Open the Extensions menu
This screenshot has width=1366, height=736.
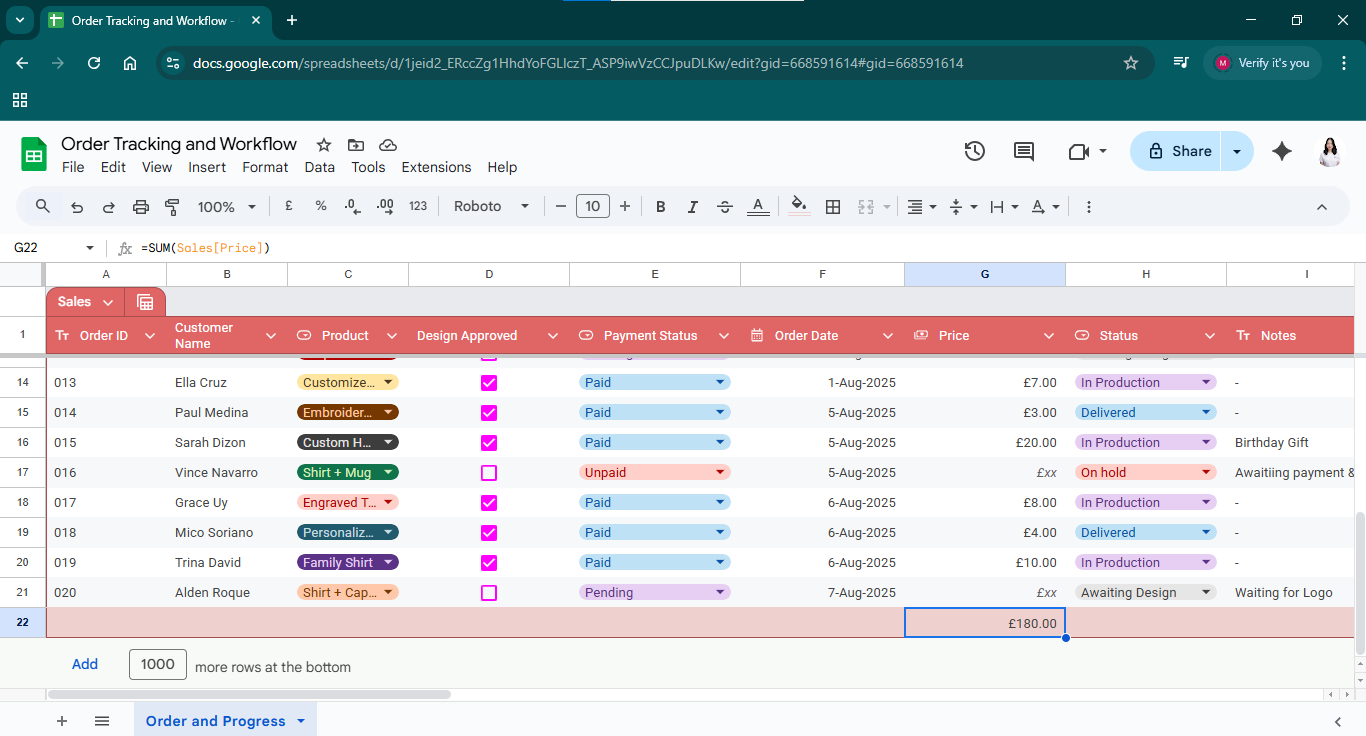click(436, 167)
